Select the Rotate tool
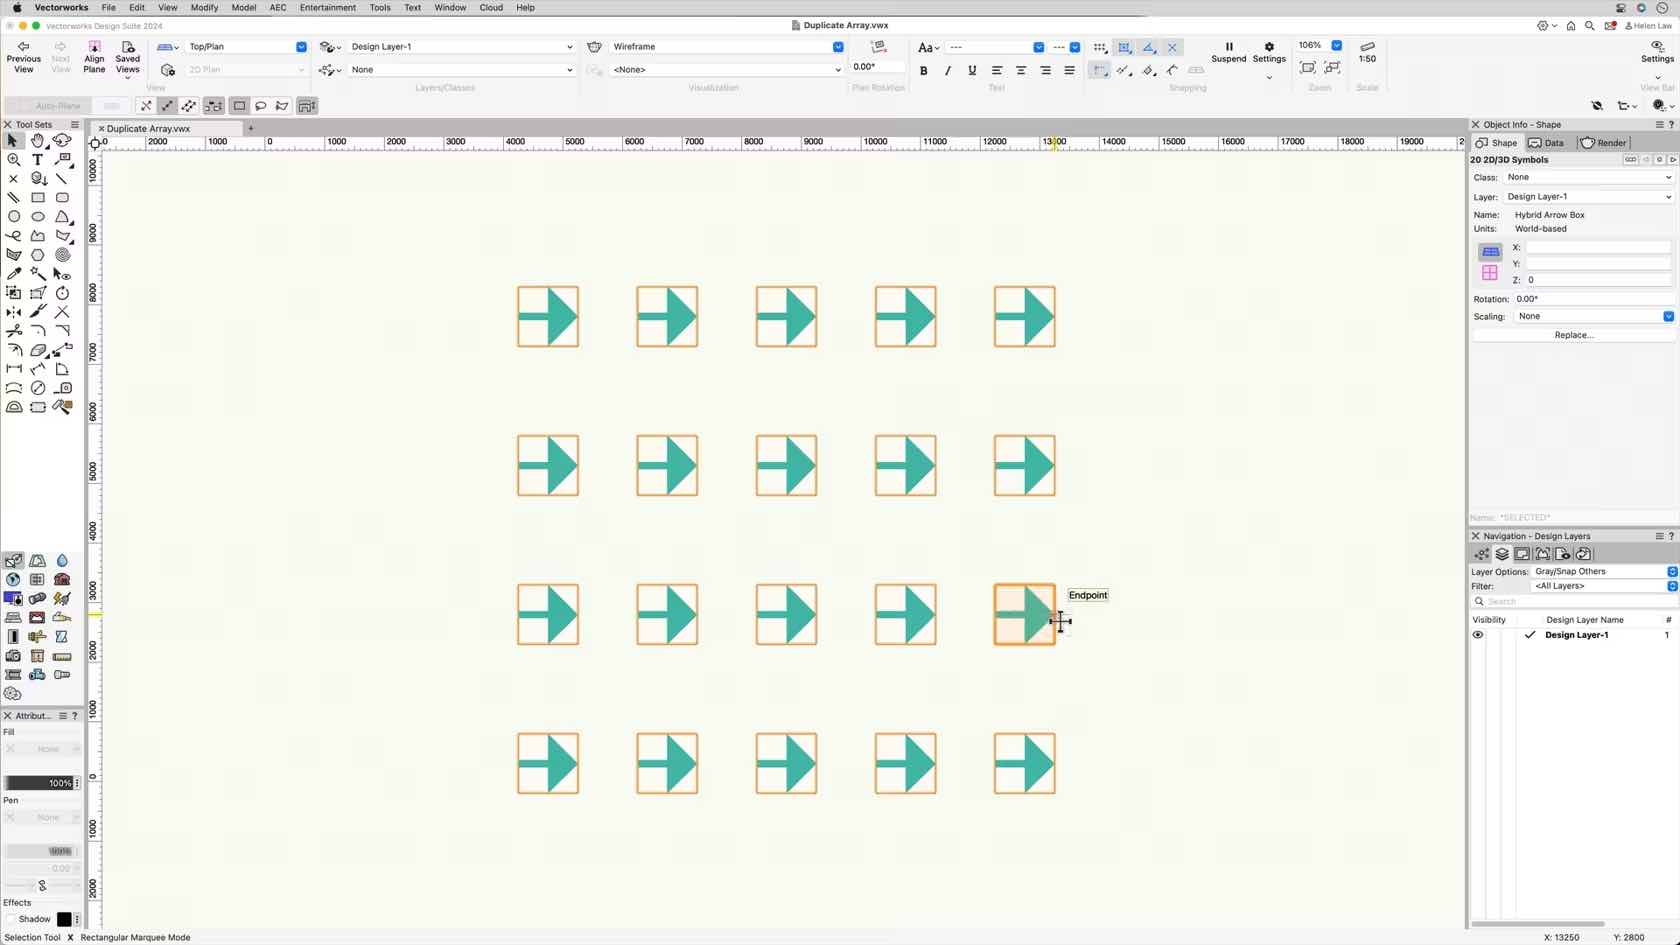 [62, 293]
